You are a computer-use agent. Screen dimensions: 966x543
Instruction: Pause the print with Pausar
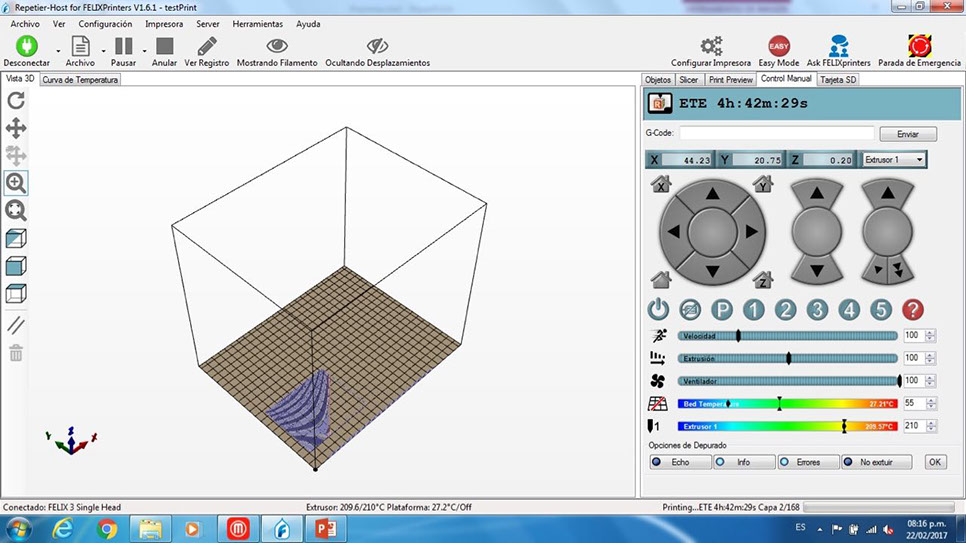[123, 46]
